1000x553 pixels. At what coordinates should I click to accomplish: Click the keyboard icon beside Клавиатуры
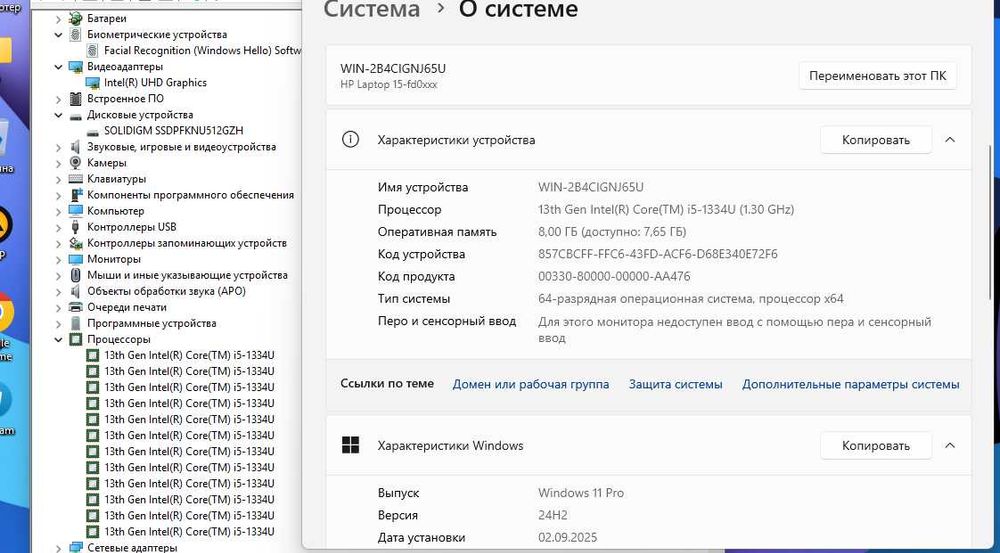(76, 179)
